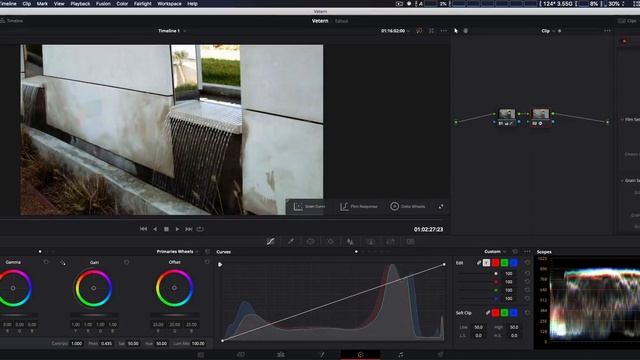Screen dimensions: 640x360
Task: Stop playback in the viewer
Action: pyautogui.click(x=166, y=229)
